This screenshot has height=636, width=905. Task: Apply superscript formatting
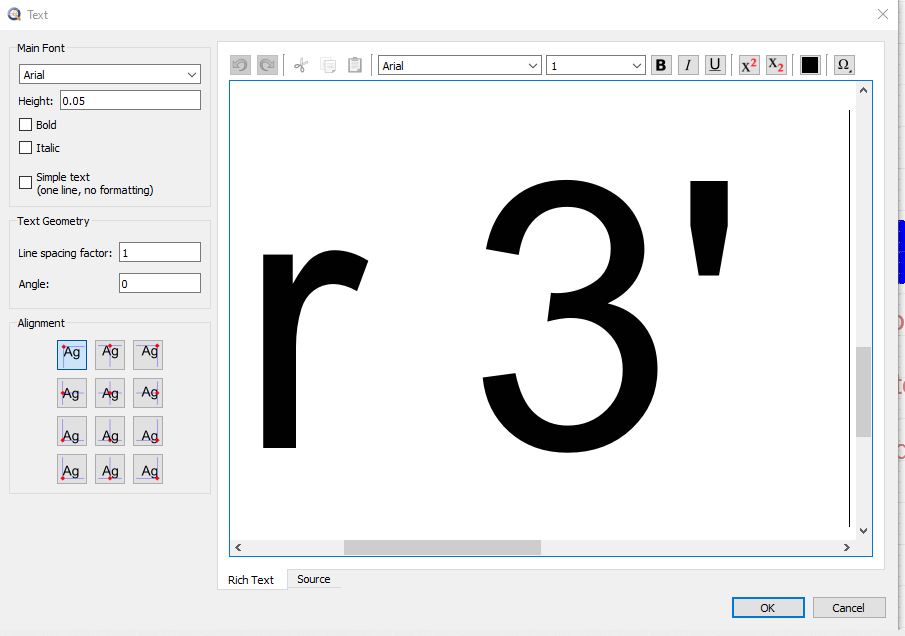pyautogui.click(x=749, y=65)
